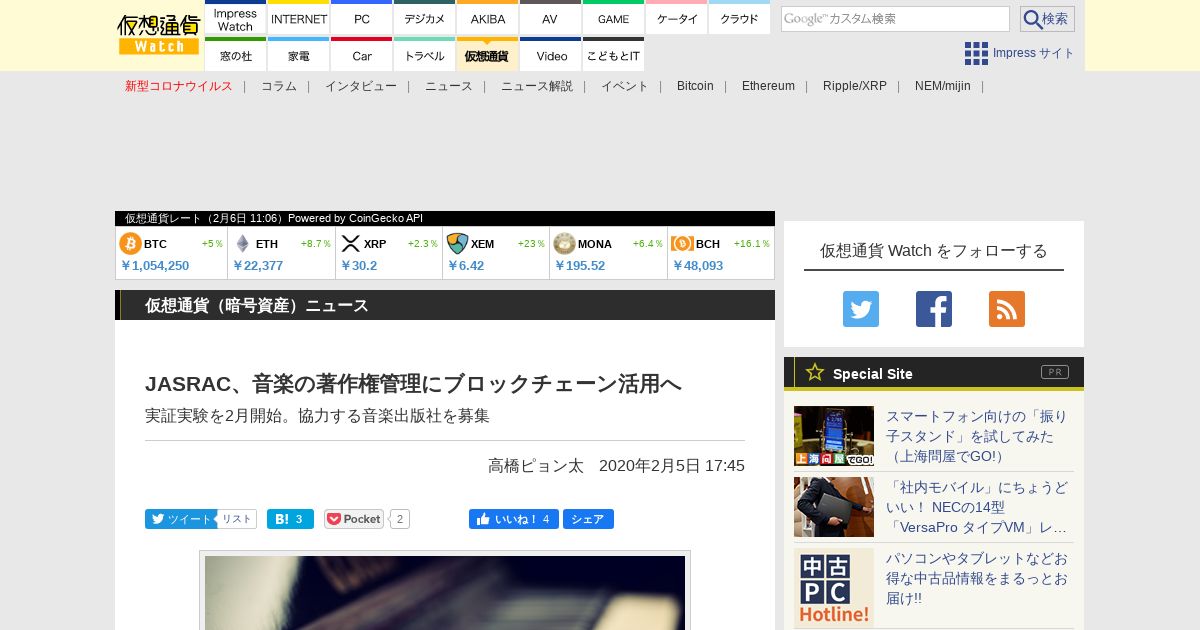Open the NEC VersaPro article thumbnail
This screenshot has width=1200, height=630.
[834, 507]
